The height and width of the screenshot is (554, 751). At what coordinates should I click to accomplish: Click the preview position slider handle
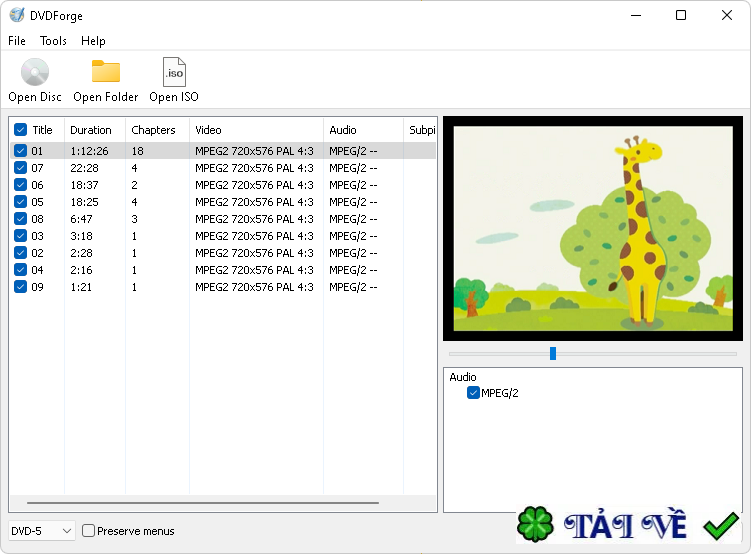[x=553, y=353]
